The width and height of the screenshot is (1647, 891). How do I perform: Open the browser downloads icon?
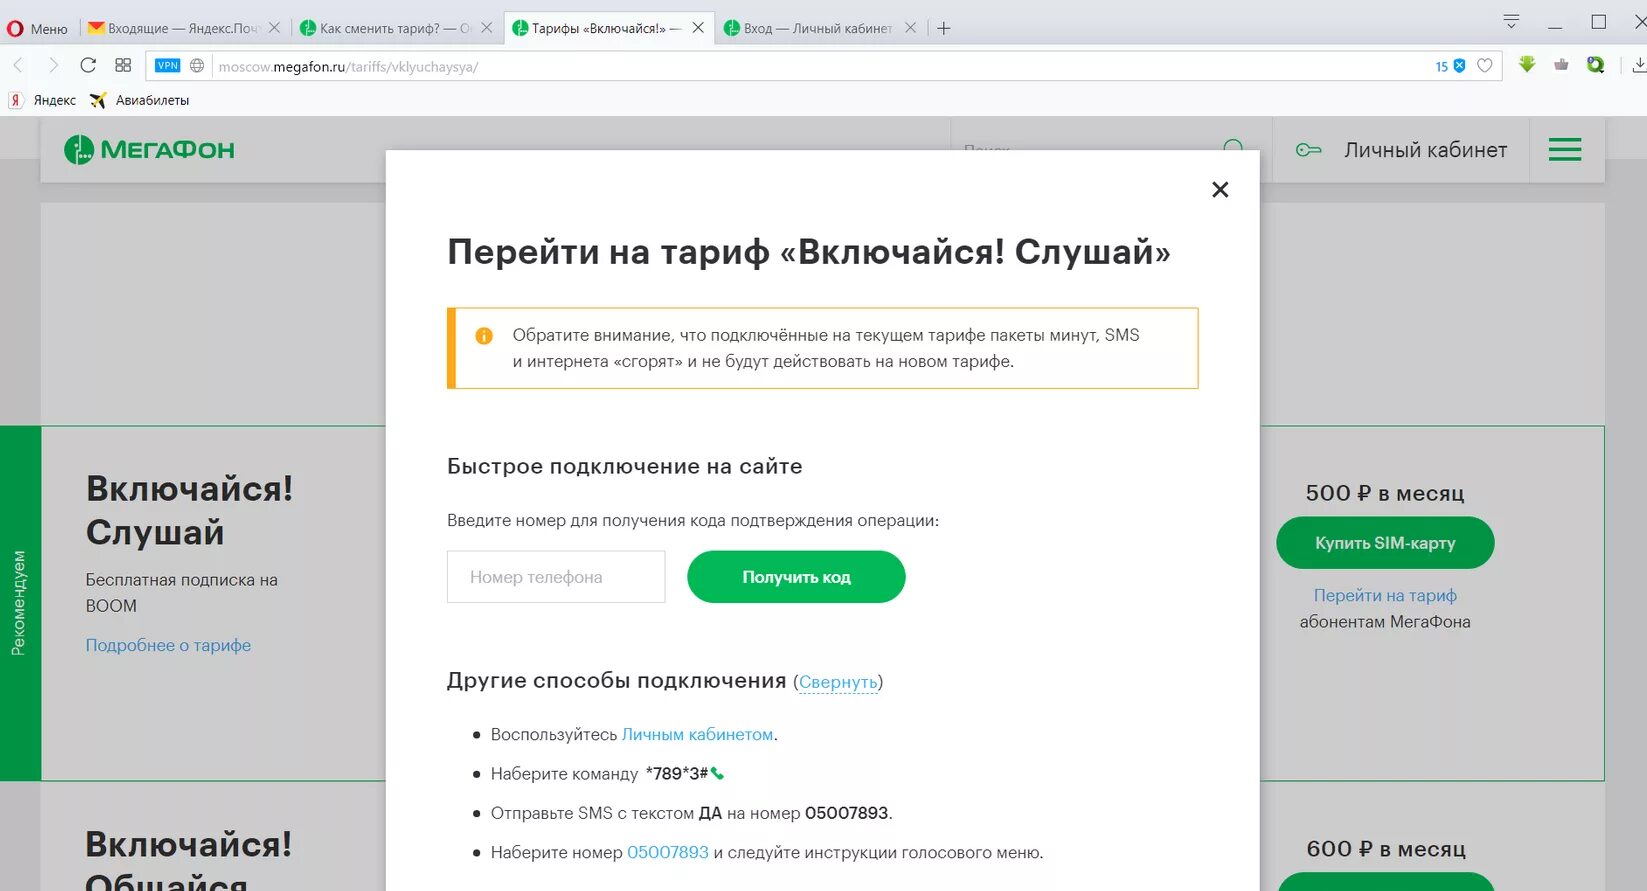(1639, 65)
